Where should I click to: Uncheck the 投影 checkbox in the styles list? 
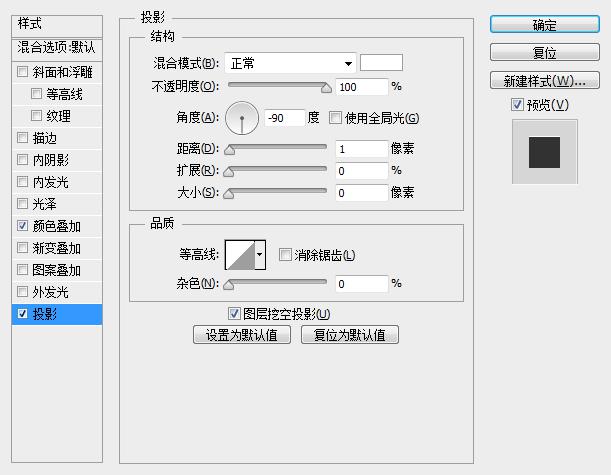(23, 314)
